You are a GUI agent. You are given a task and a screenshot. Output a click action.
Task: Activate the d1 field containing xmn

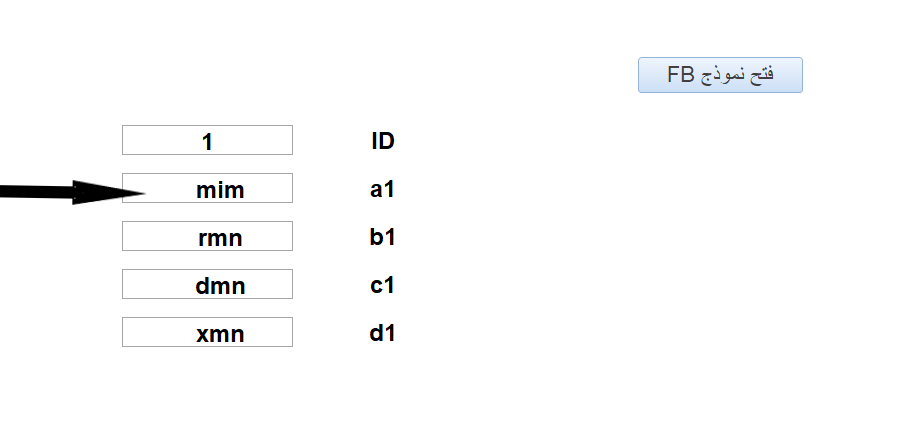pyautogui.click(x=207, y=332)
